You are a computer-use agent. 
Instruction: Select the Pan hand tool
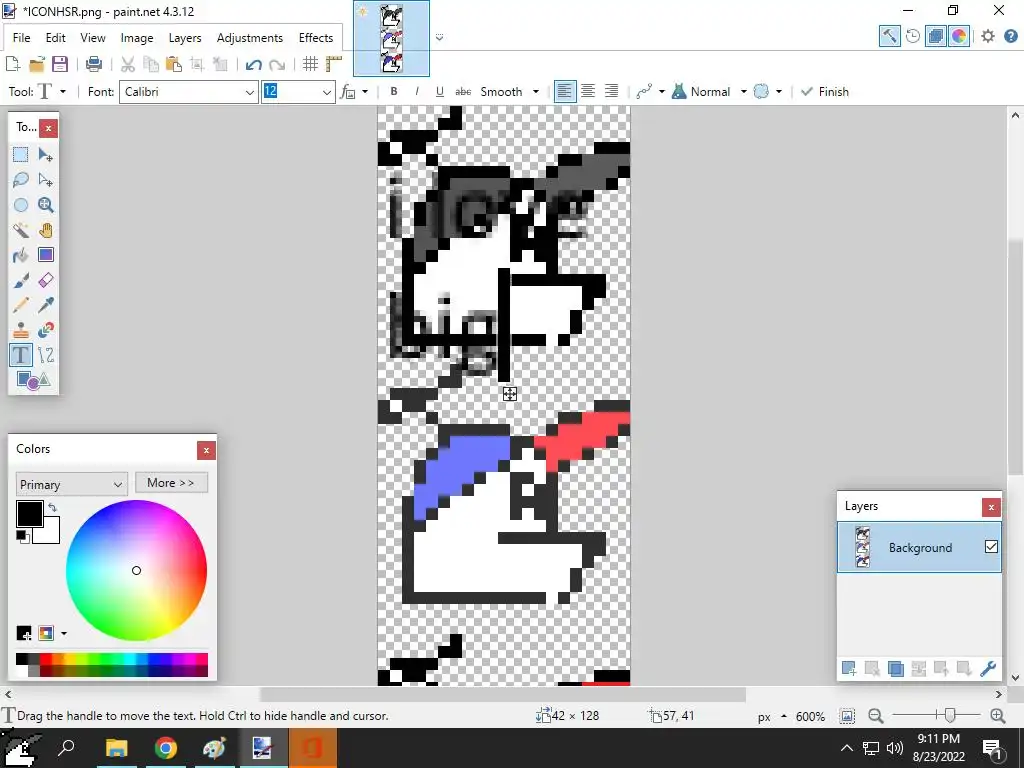(x=46, y=230)
